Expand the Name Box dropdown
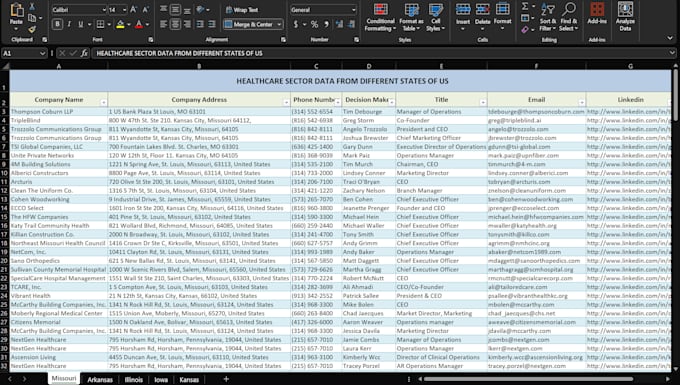This screenshot has width=680, height=385. (42, 53)
